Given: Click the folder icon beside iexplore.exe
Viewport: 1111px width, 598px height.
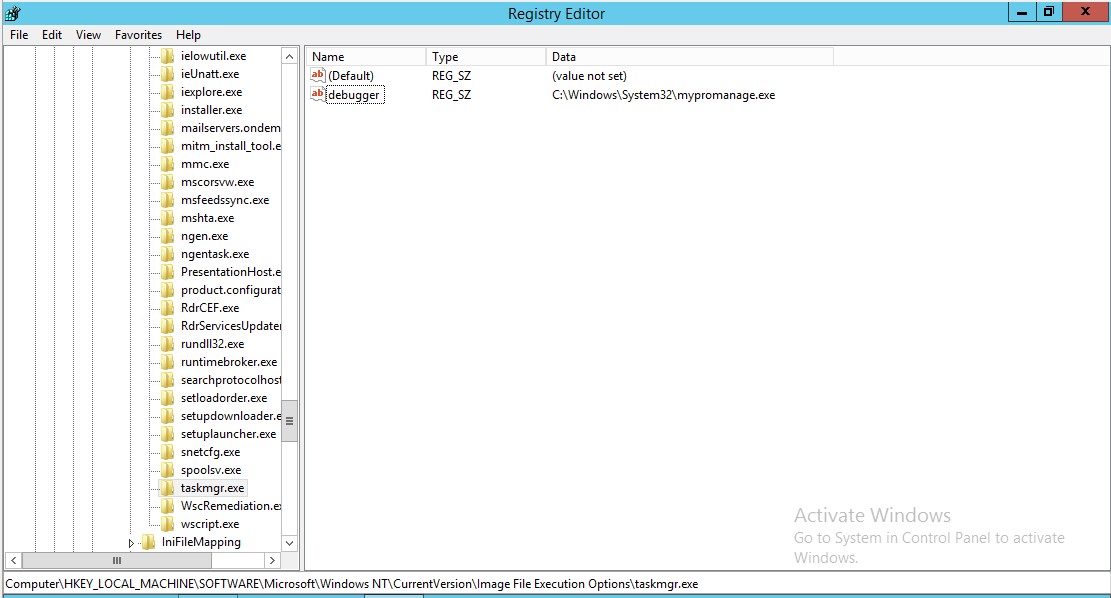Looking at the screenshot, I should click(168, 92).
